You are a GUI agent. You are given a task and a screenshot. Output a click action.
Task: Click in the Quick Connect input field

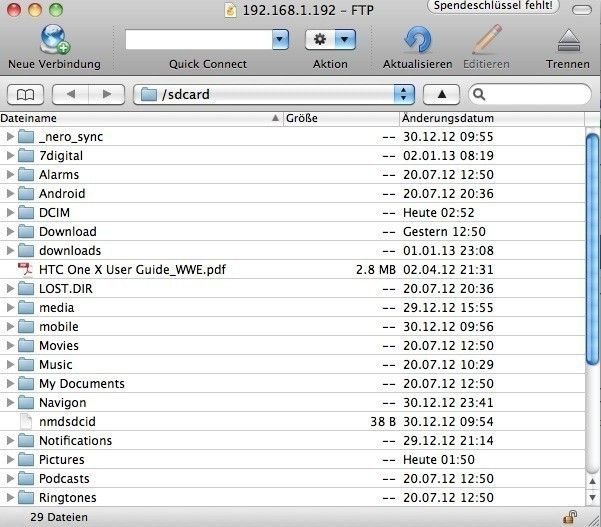tap(199, 39)
